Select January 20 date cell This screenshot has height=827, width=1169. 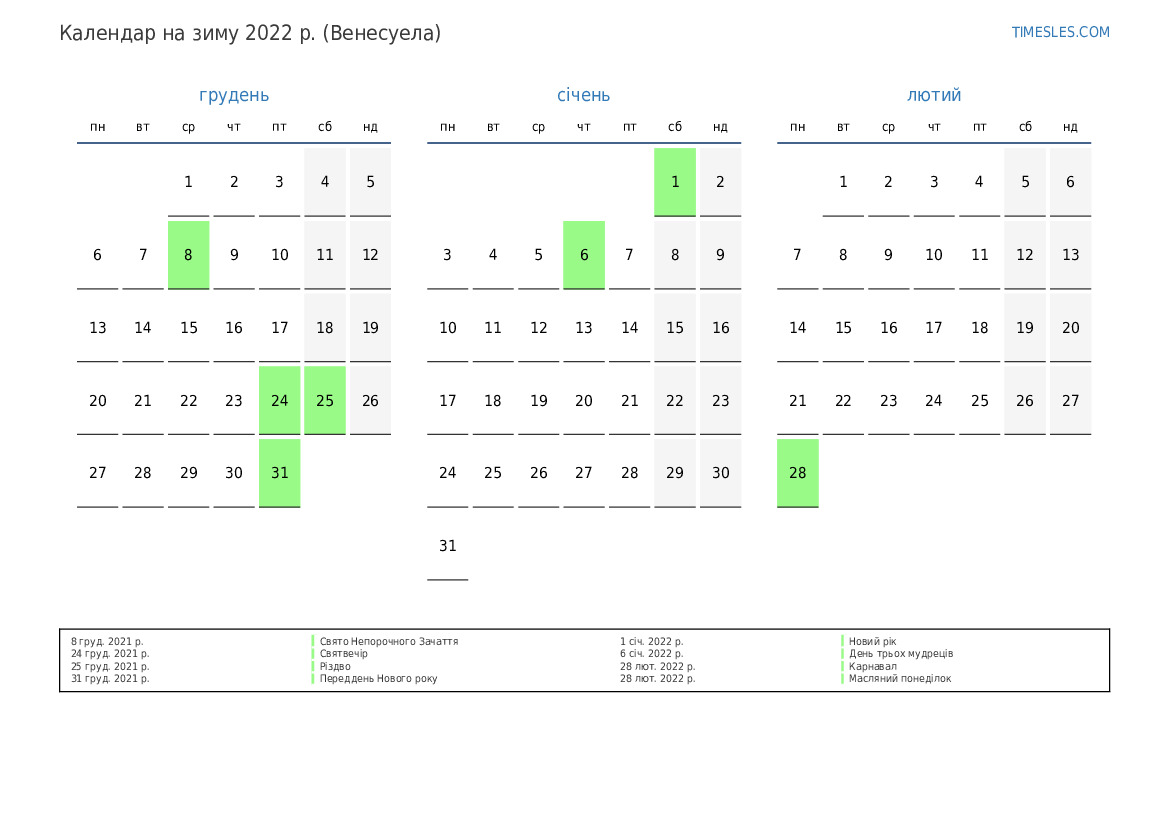tap(584, 400)
